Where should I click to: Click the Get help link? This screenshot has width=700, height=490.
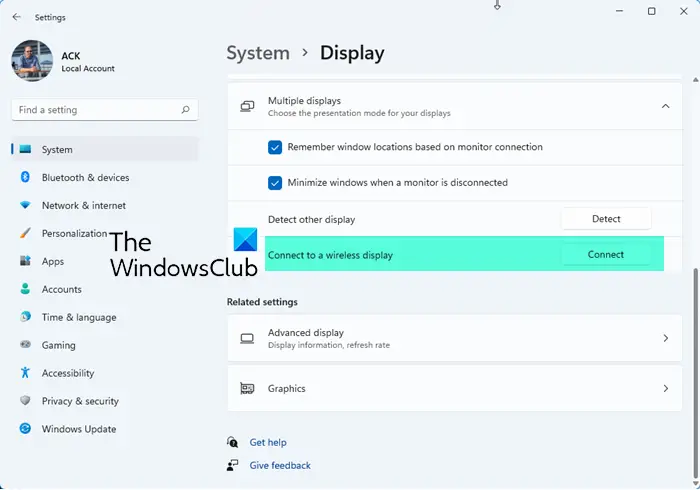(268, 442)
